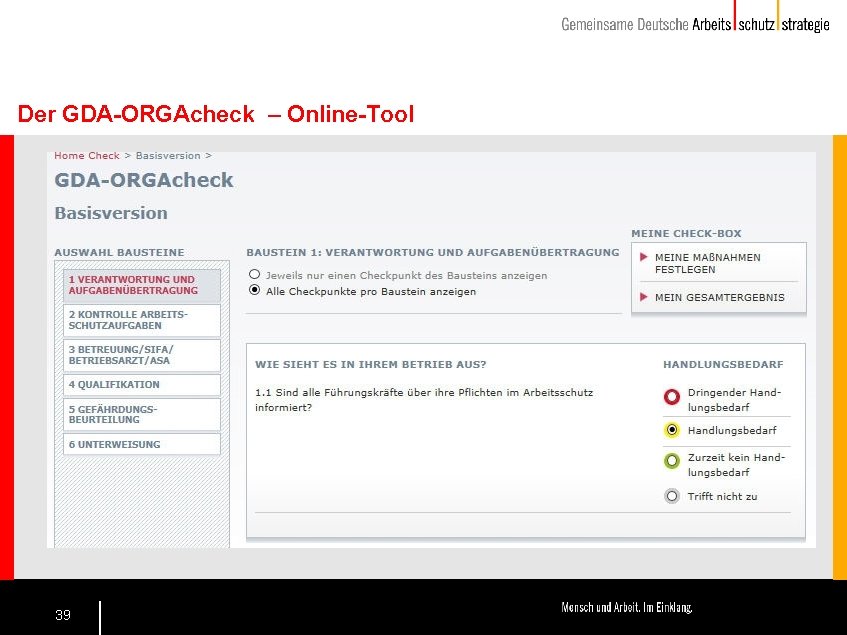Viewport: 847px width, 635px height.
Task: Click question 1.1 text about Führungskräfte
Action: tap(424, 400)
